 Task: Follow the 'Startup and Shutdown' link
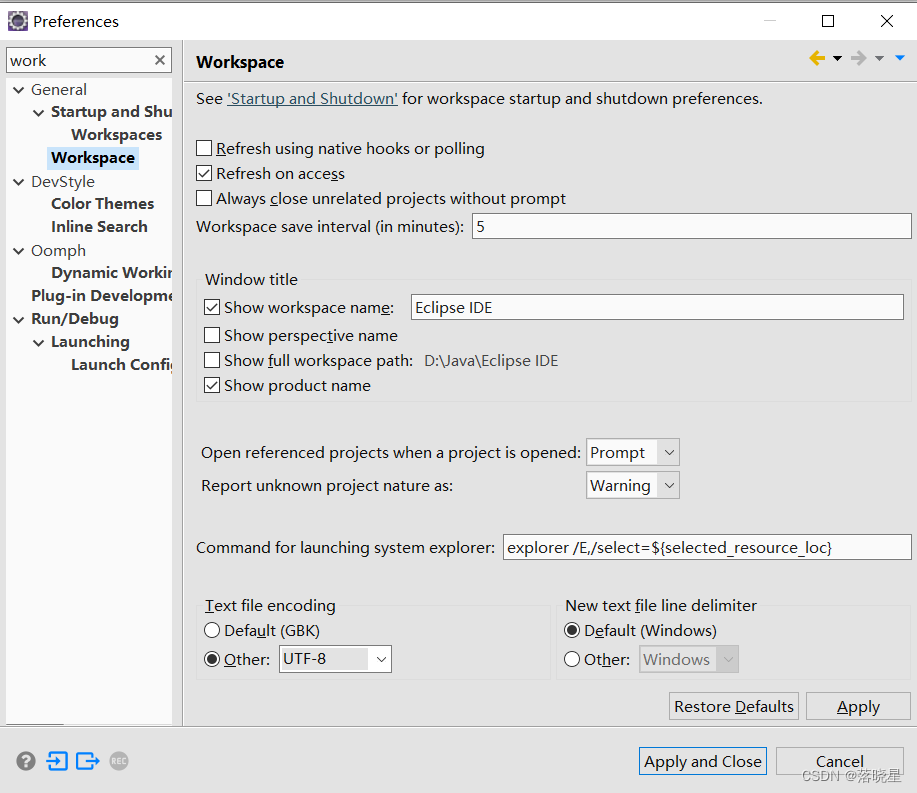(x=312, y=98)
